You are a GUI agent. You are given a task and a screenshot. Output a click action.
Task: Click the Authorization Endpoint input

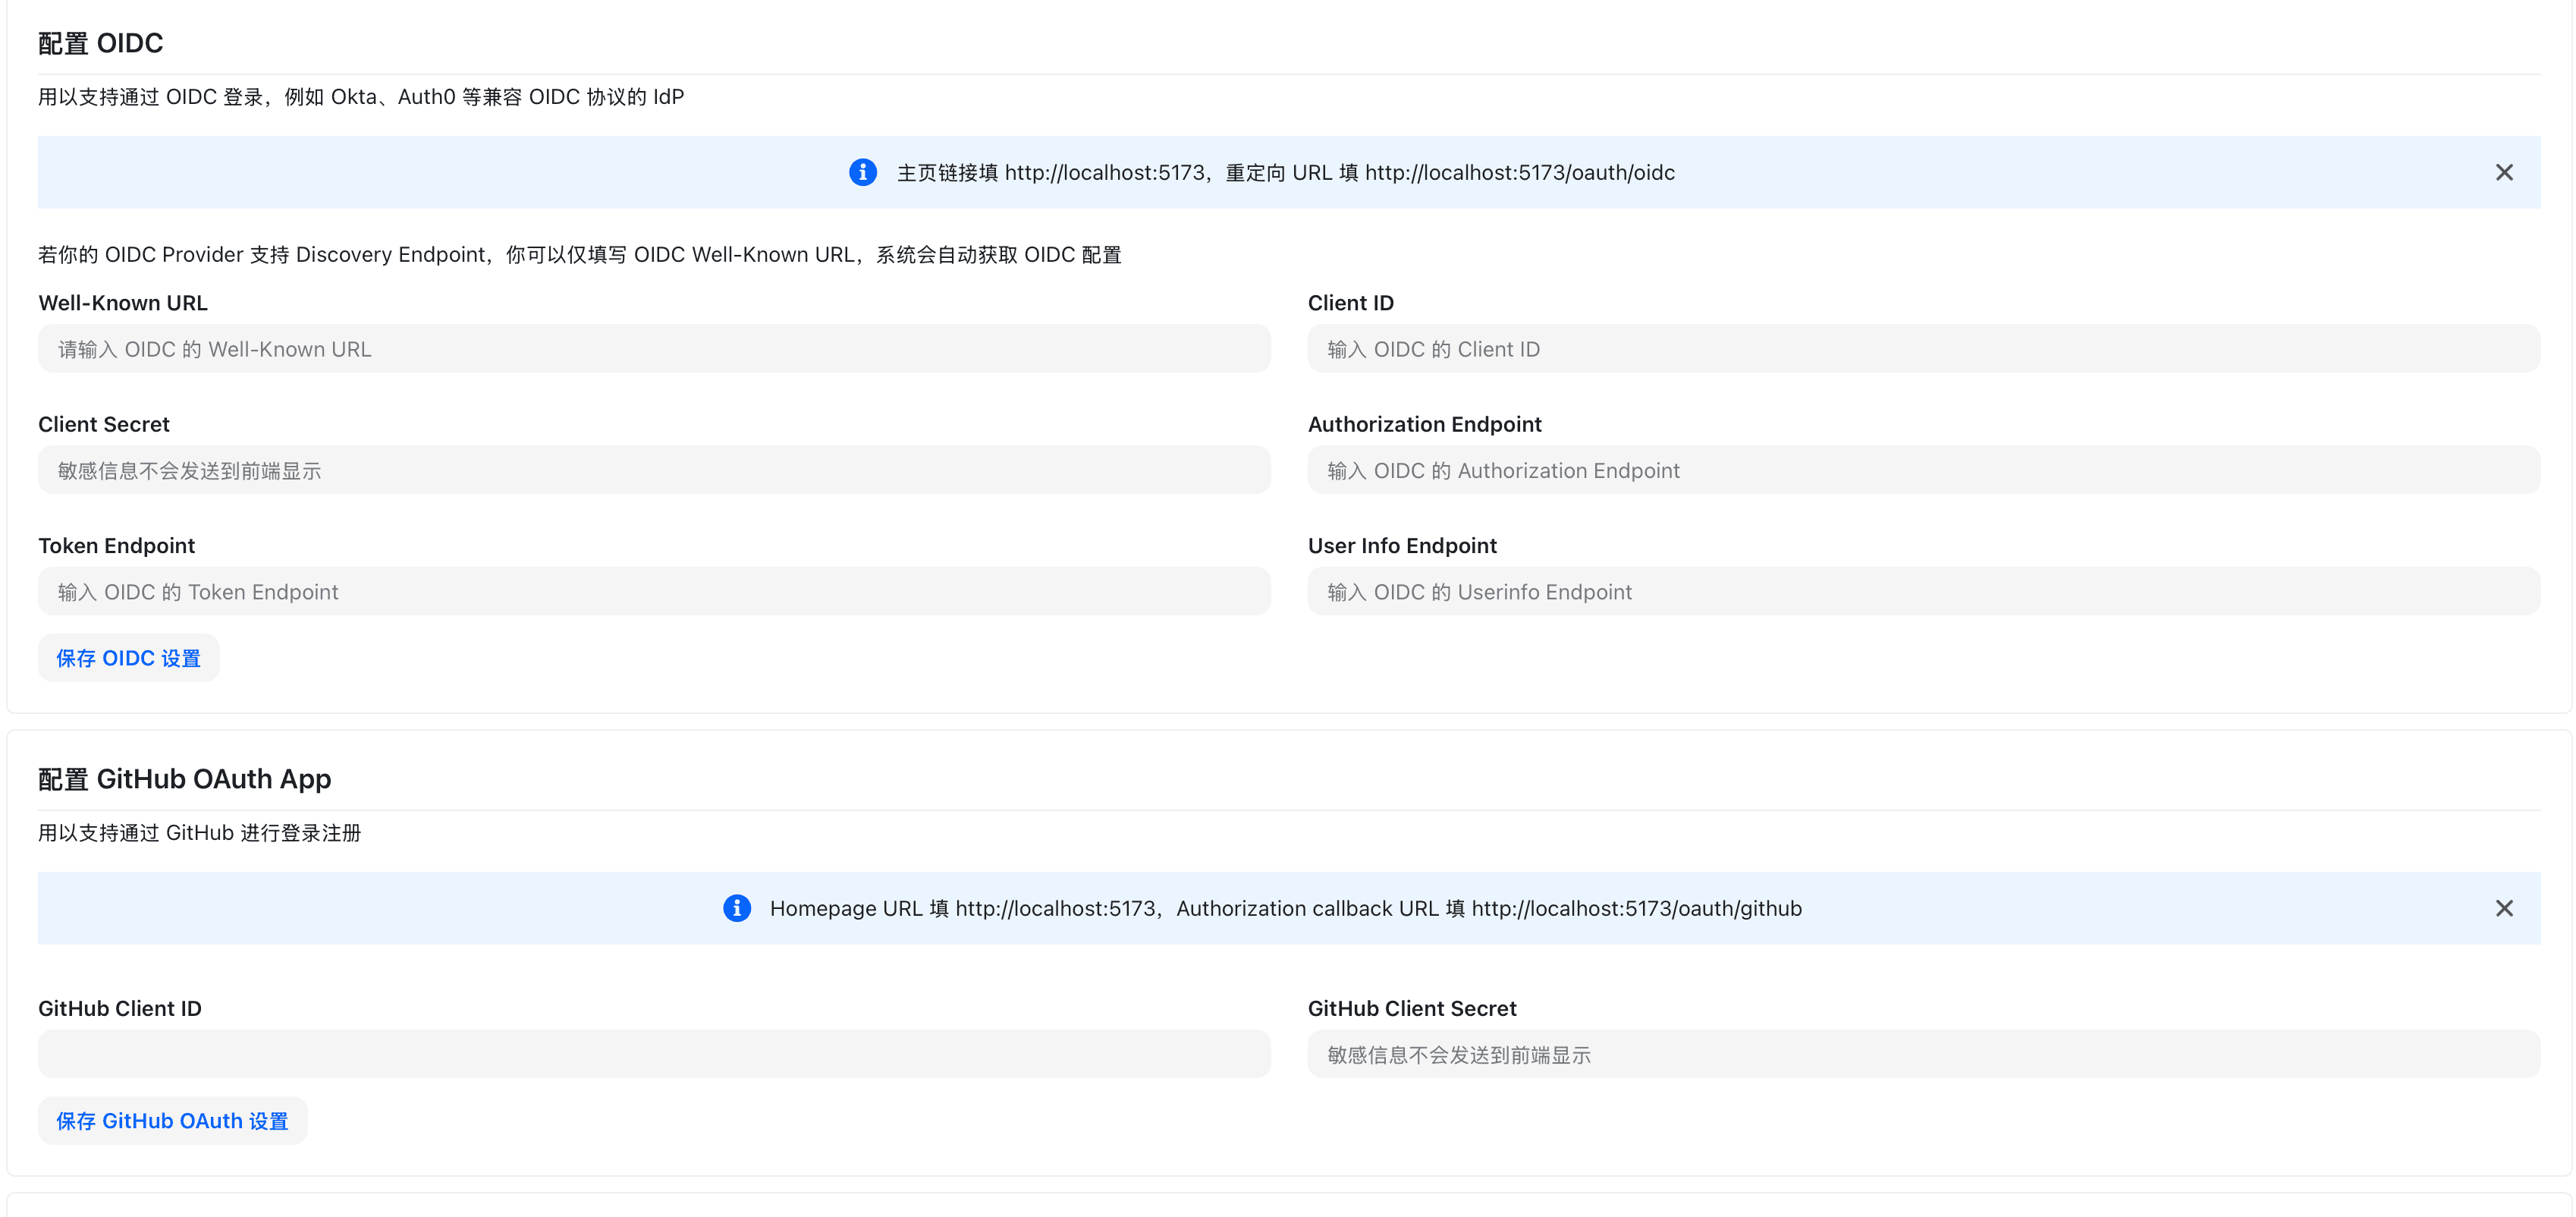(1923, 470)
